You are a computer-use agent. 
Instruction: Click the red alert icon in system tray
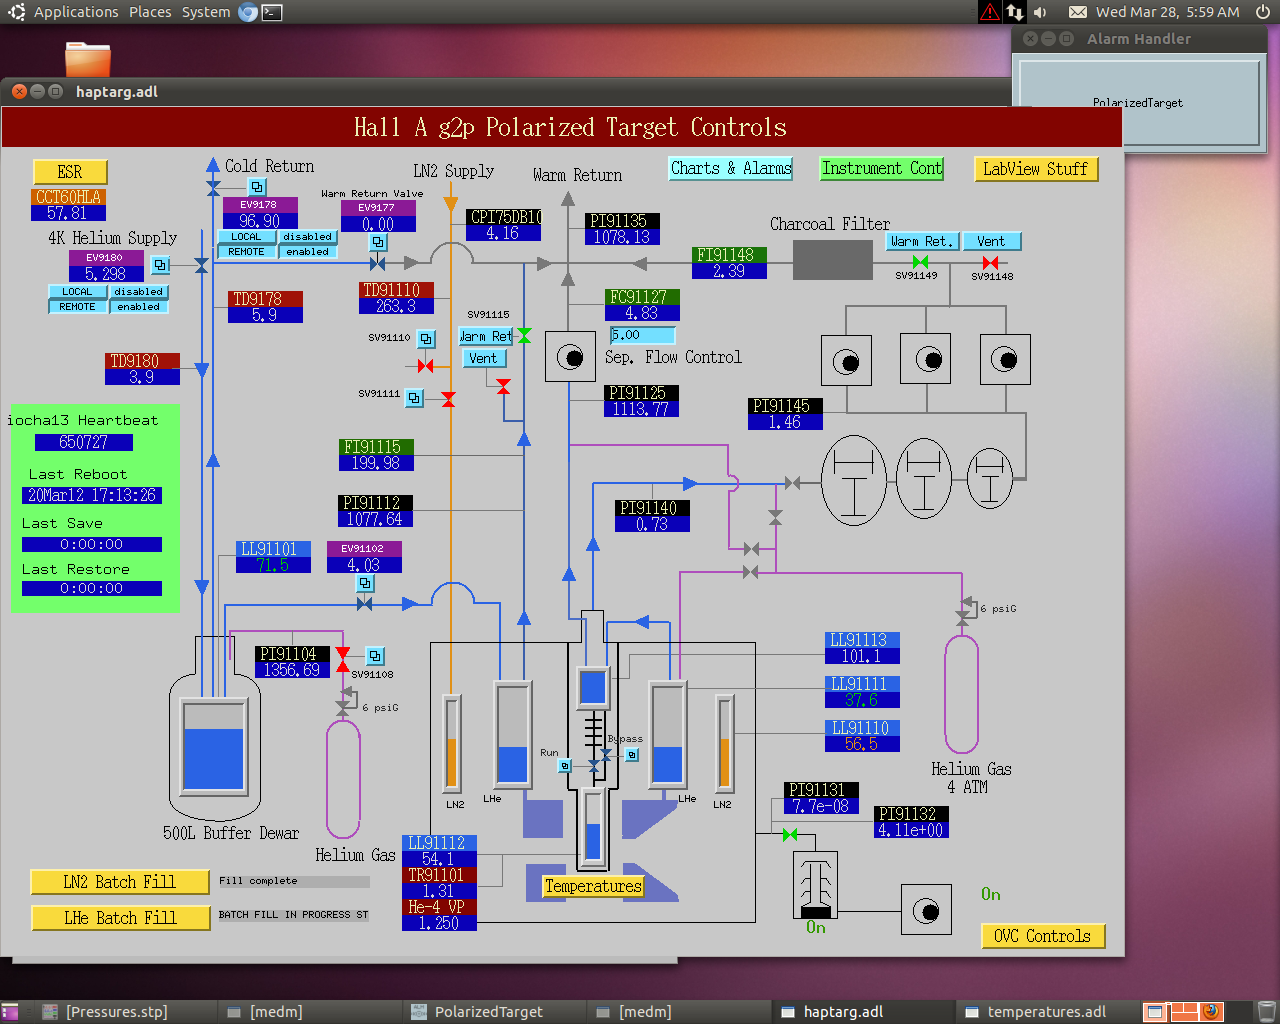coord(989,12)
